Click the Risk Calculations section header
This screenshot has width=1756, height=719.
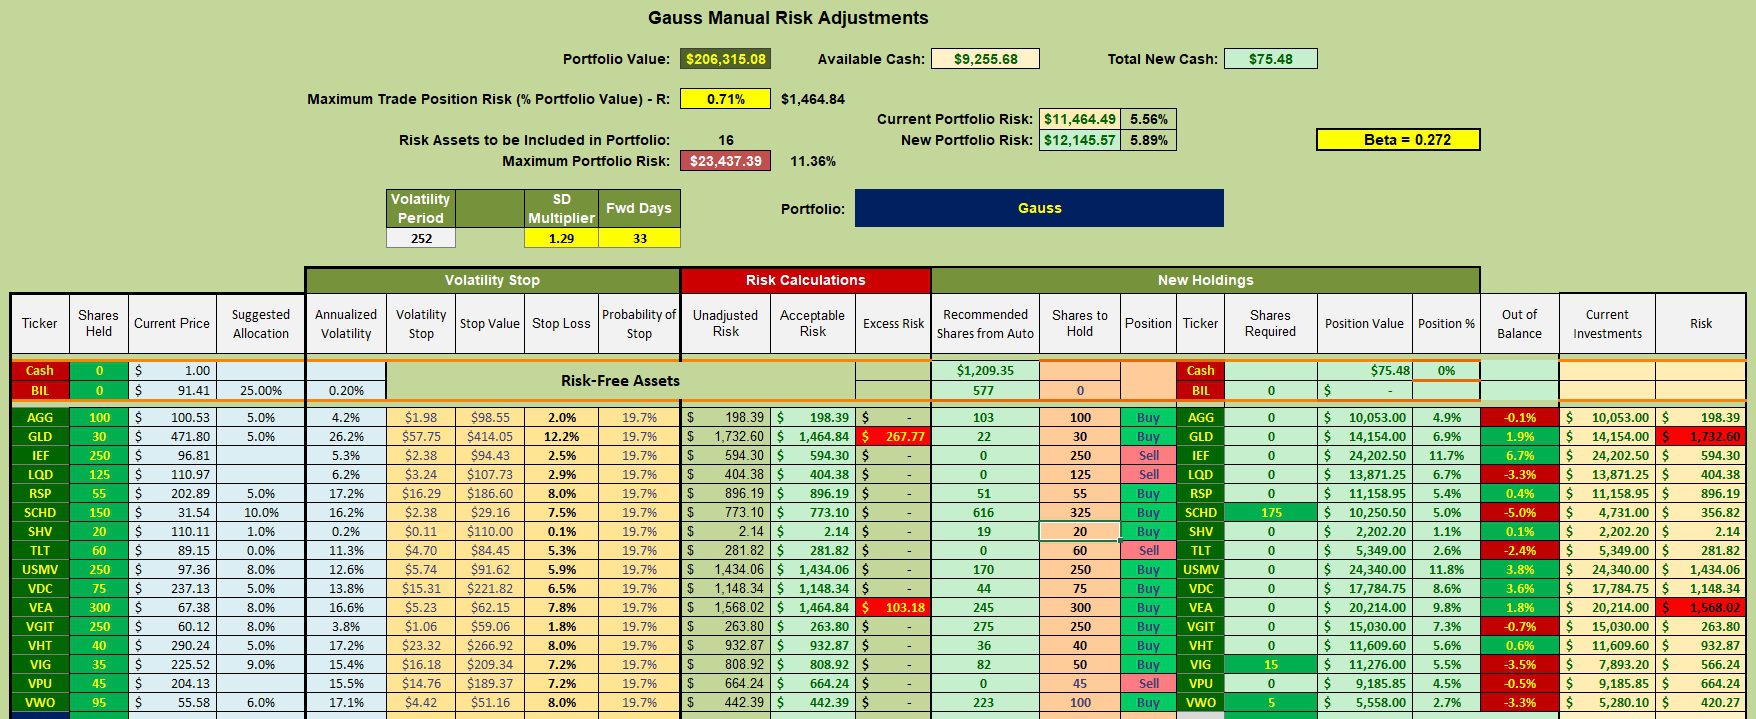tap(805, 280)
